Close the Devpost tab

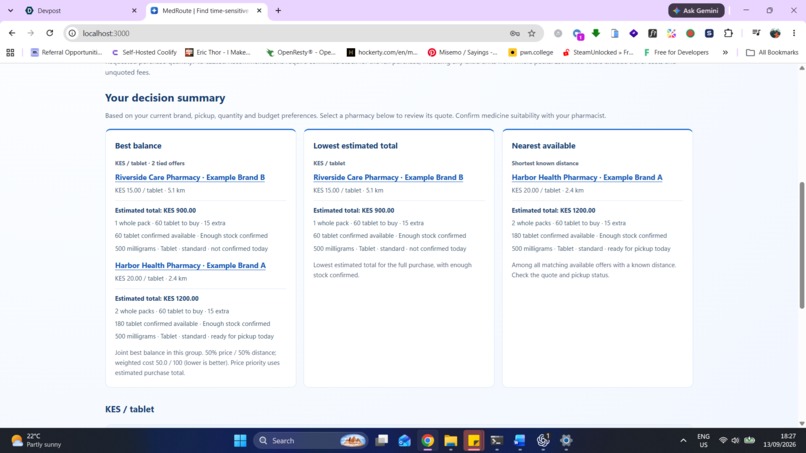click(134, 10)
